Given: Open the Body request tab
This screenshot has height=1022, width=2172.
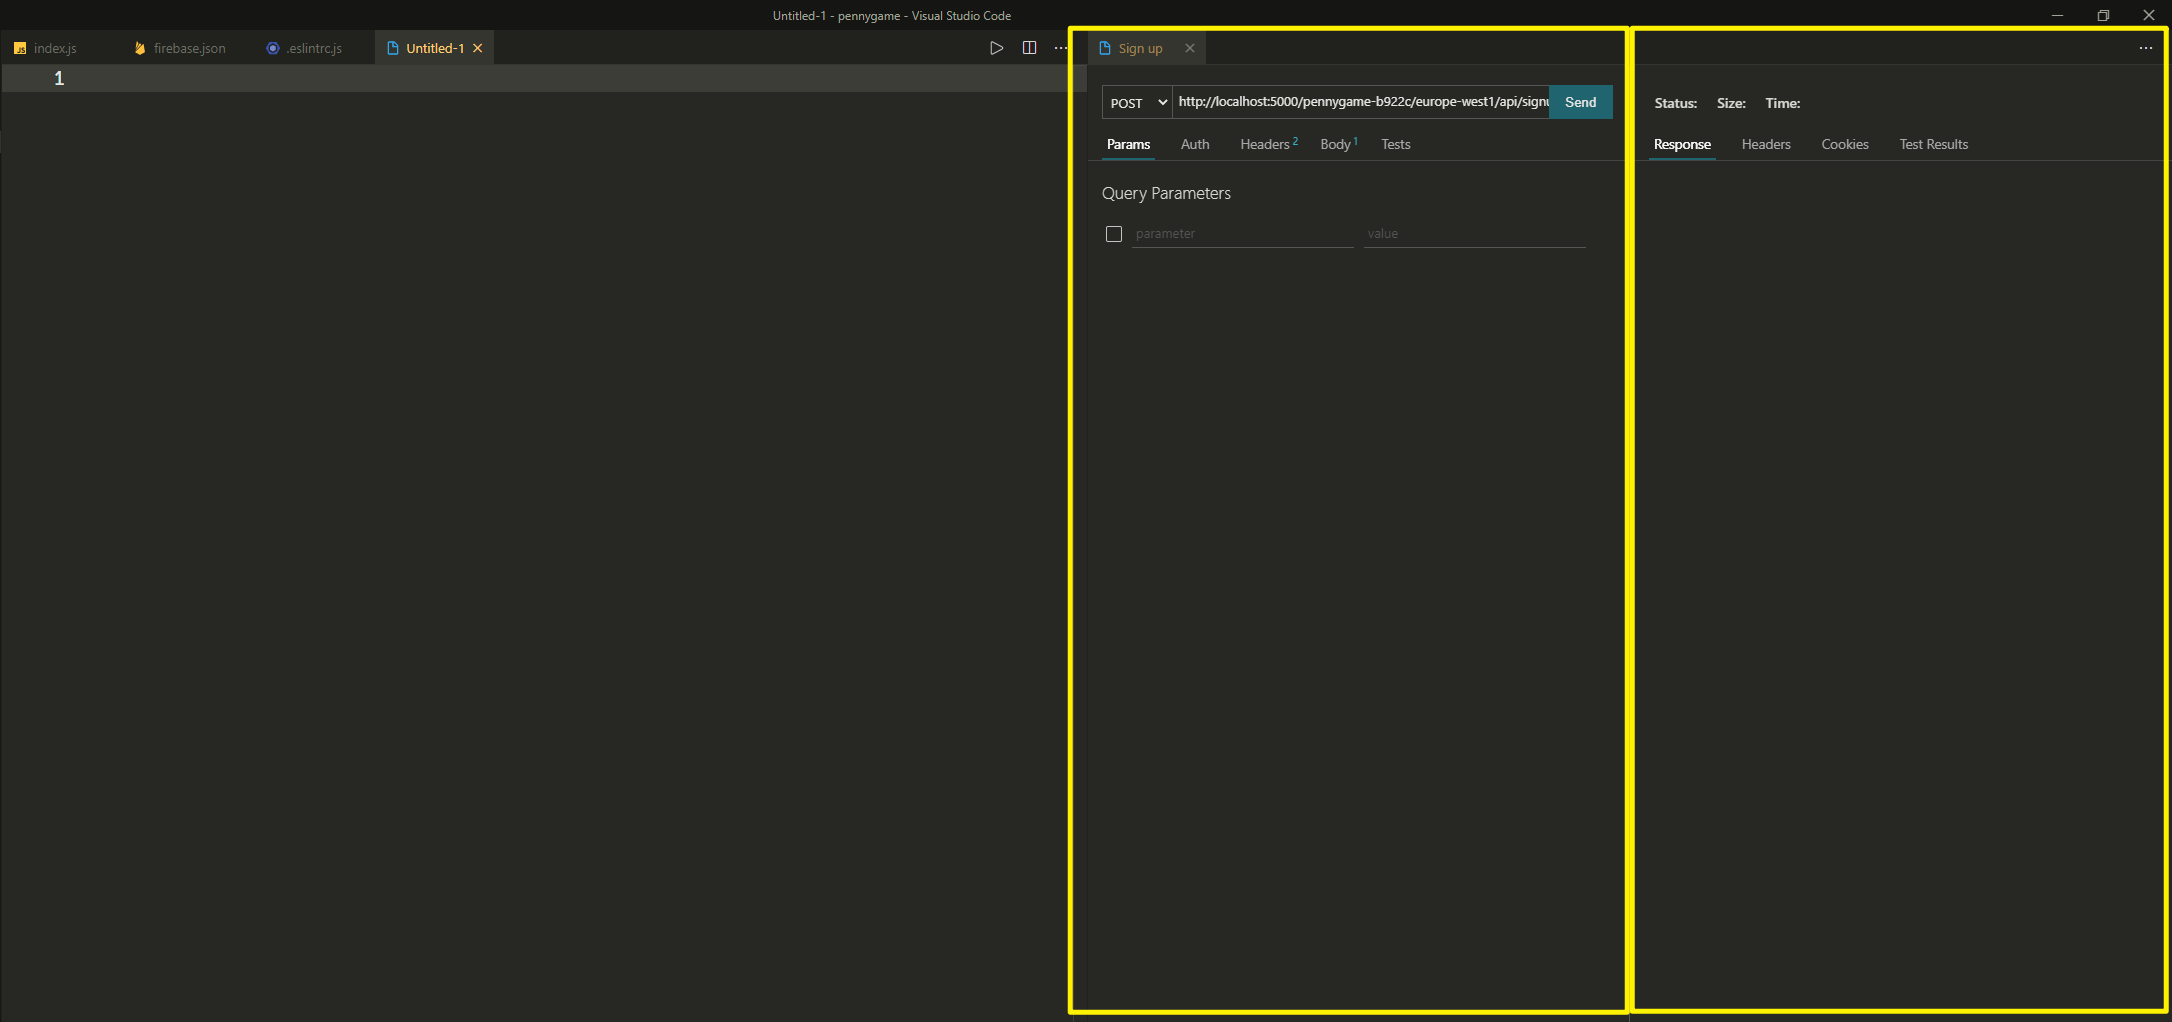Looking at the screenshot, I should (1336, 144).
